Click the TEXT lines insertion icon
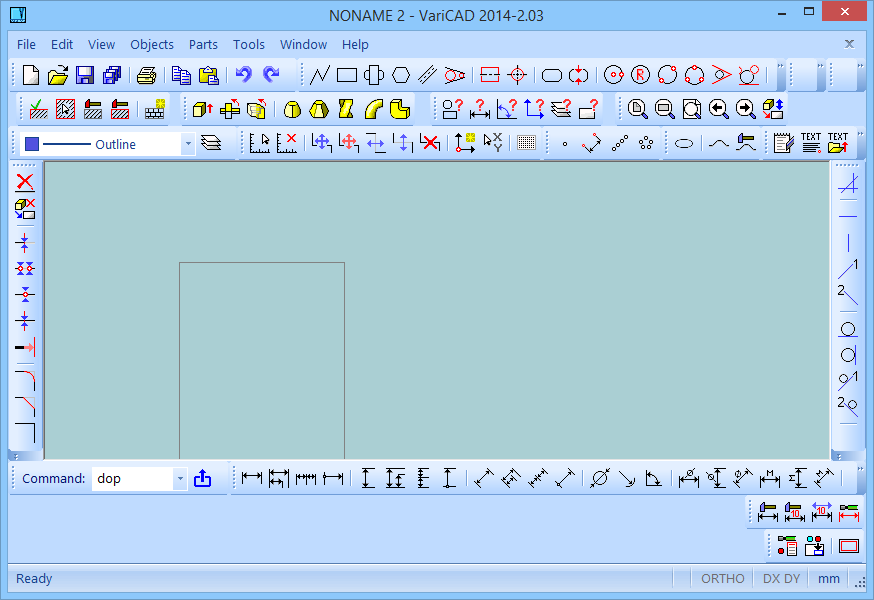 (x=811, y=143)
